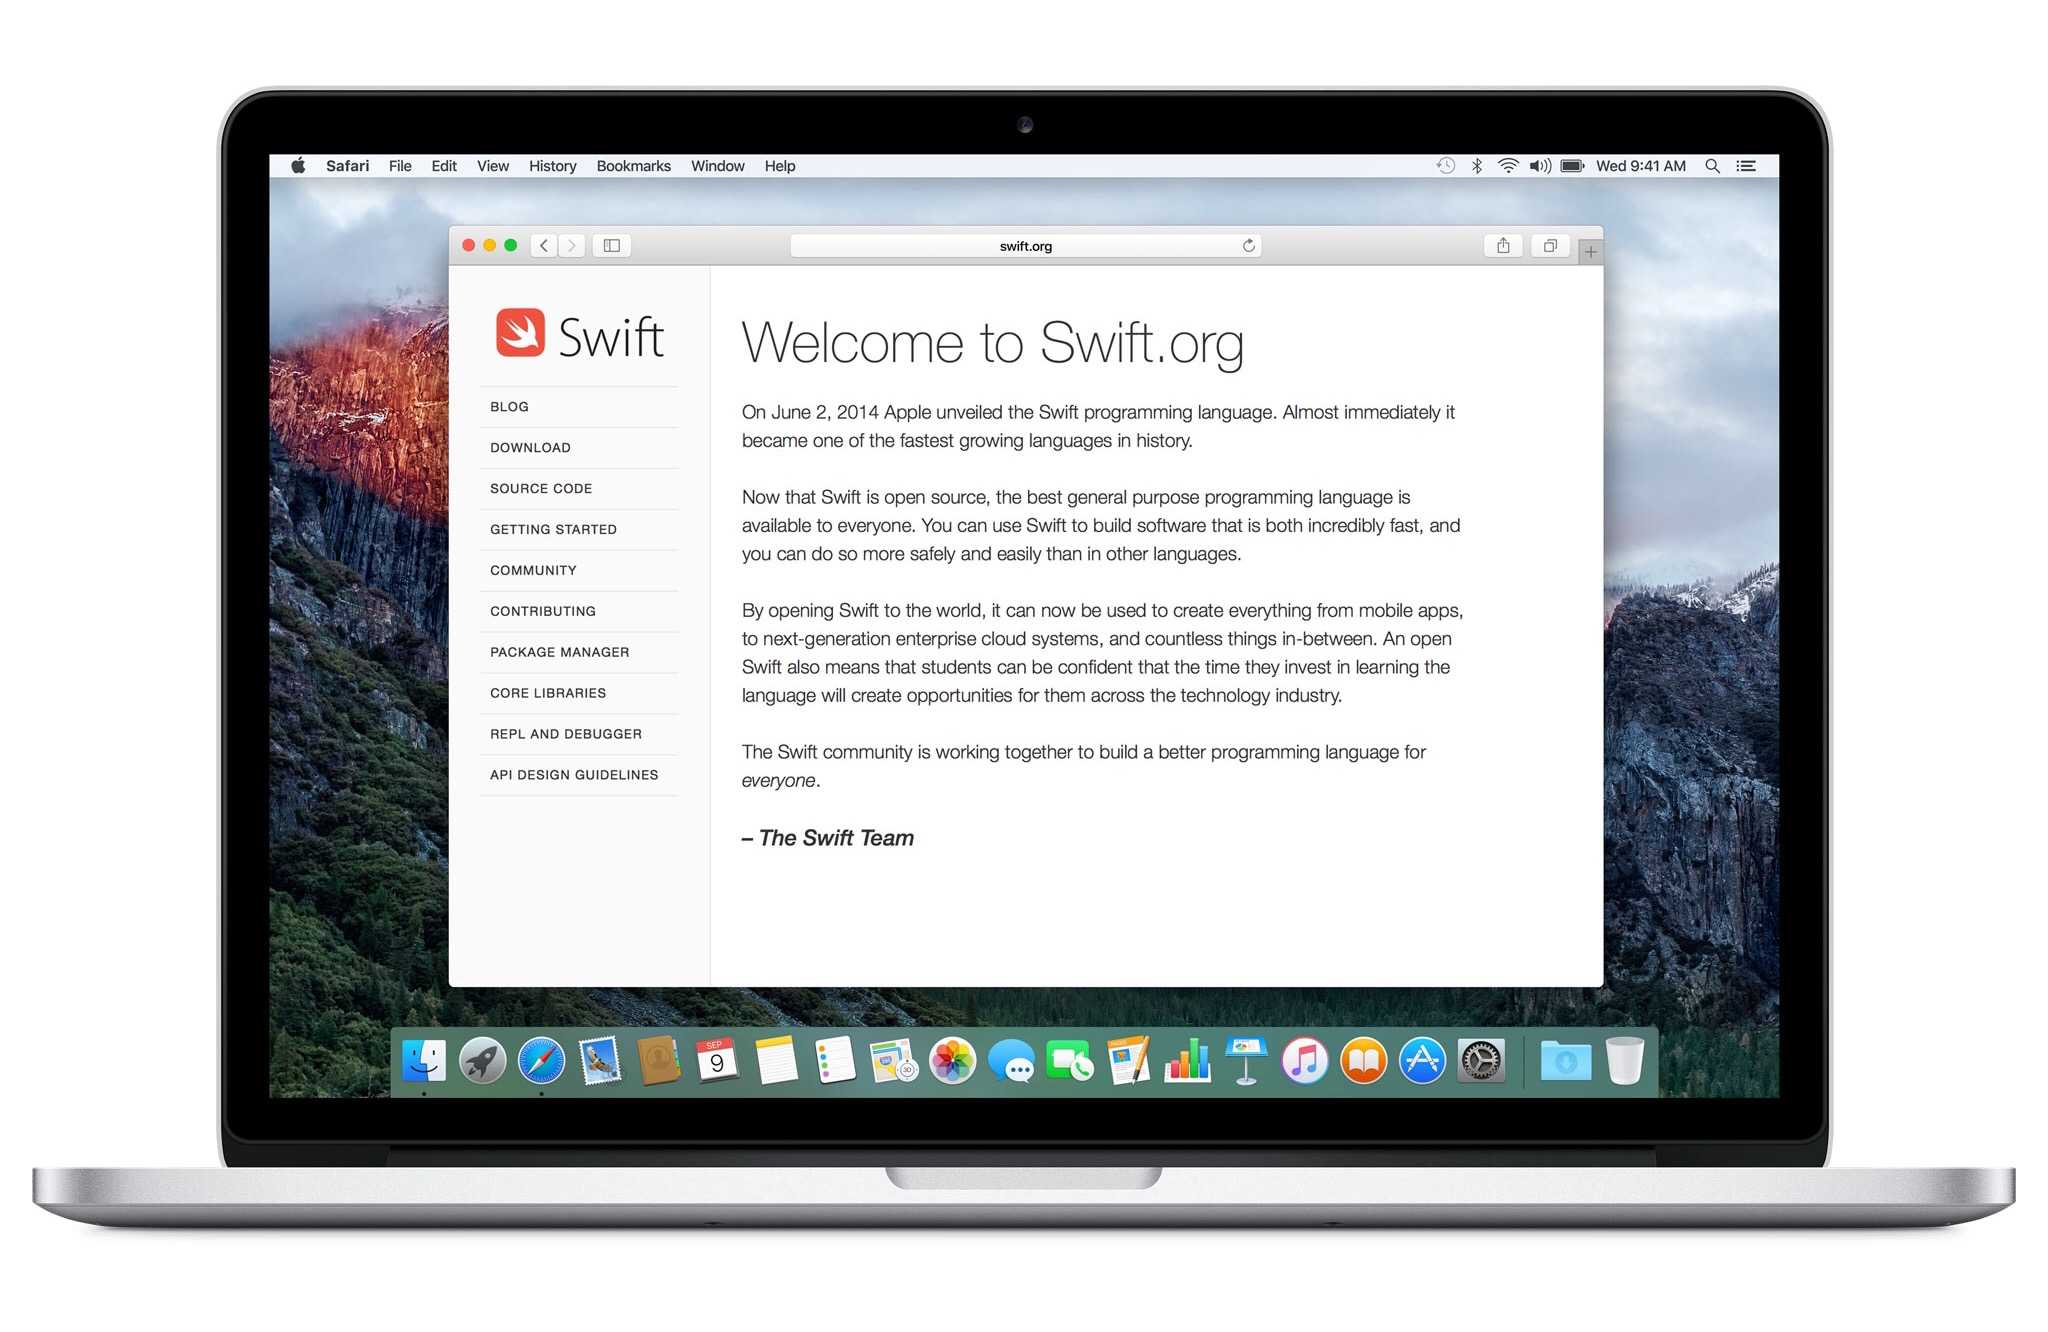Open the History menu
Viewport: 2048px width, 1332px height.
coord(551,165)
